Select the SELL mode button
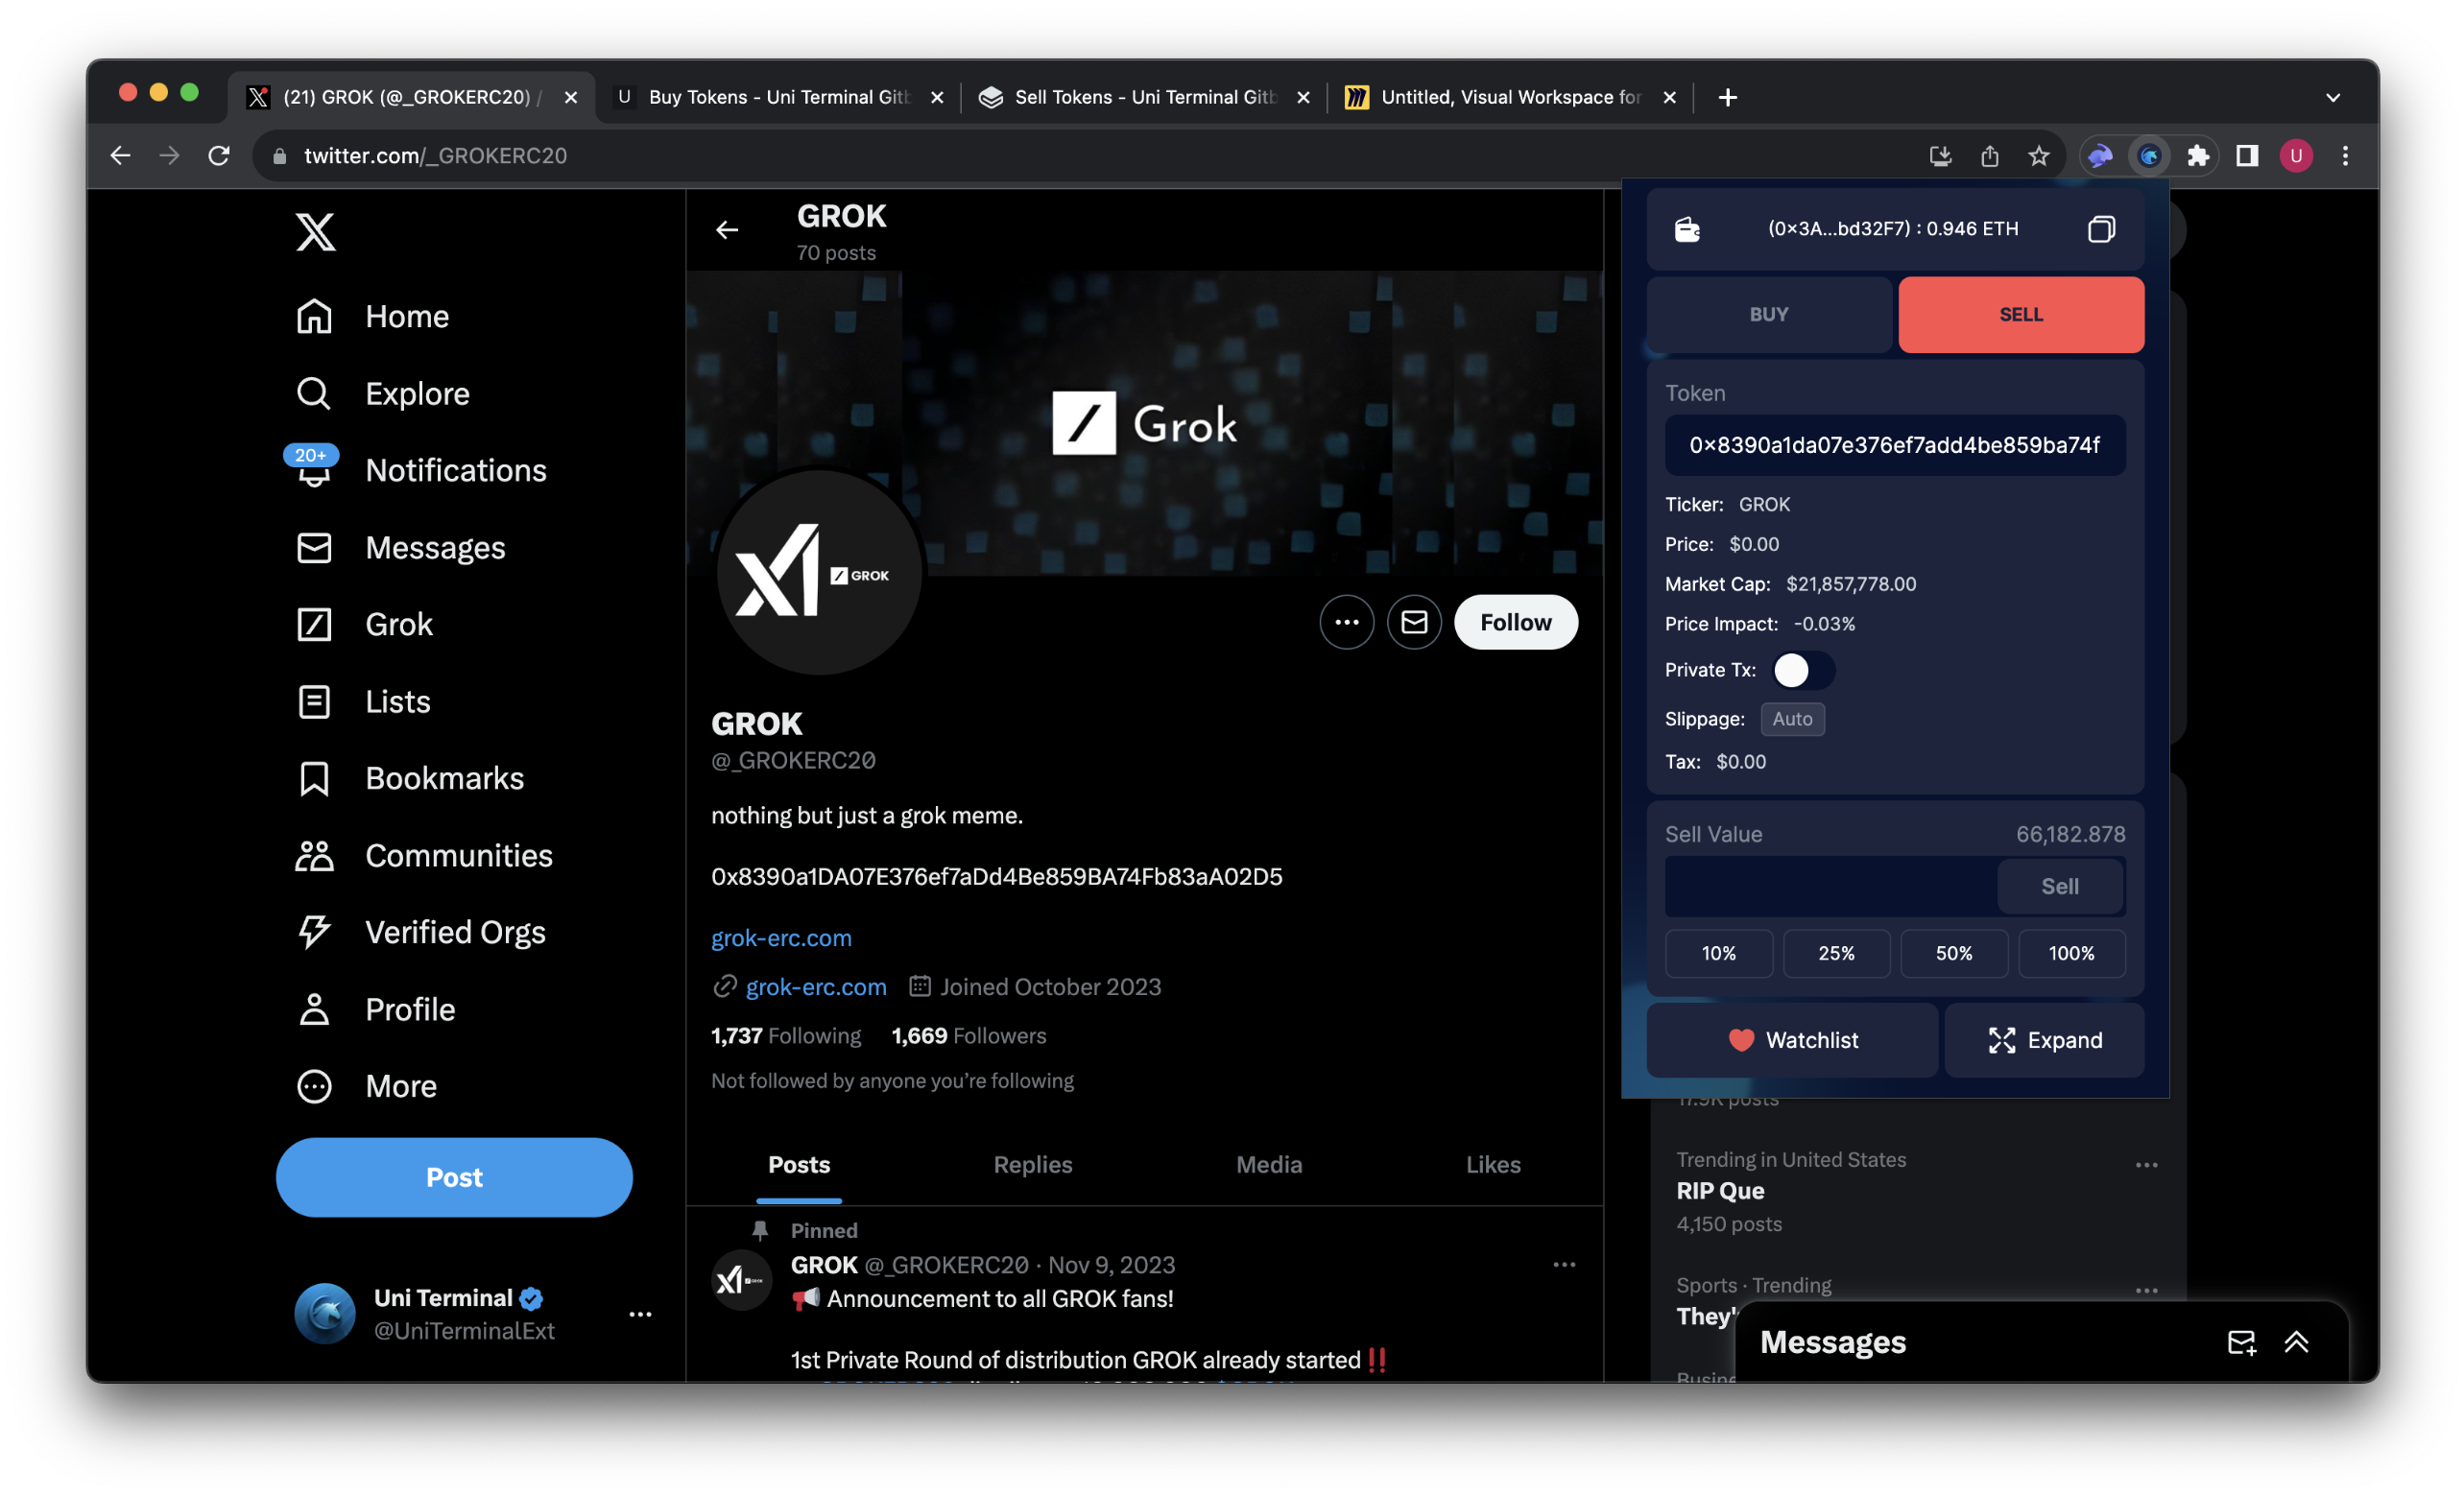 pos(2020,314)
